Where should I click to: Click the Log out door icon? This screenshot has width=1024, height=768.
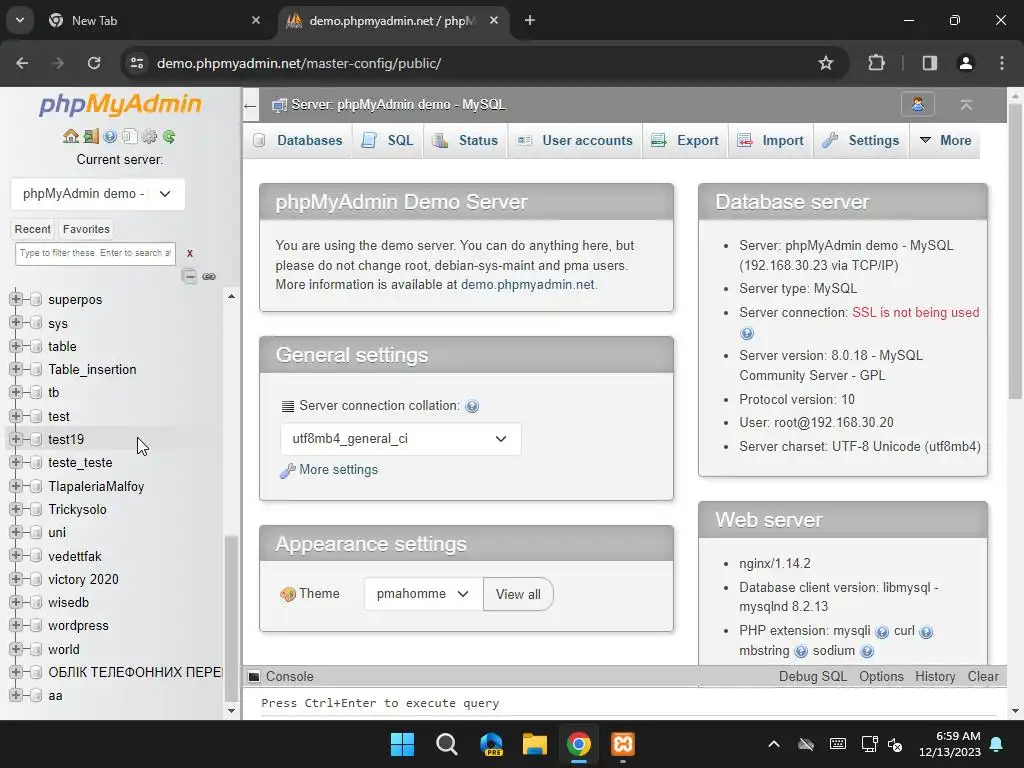(91, 136)
